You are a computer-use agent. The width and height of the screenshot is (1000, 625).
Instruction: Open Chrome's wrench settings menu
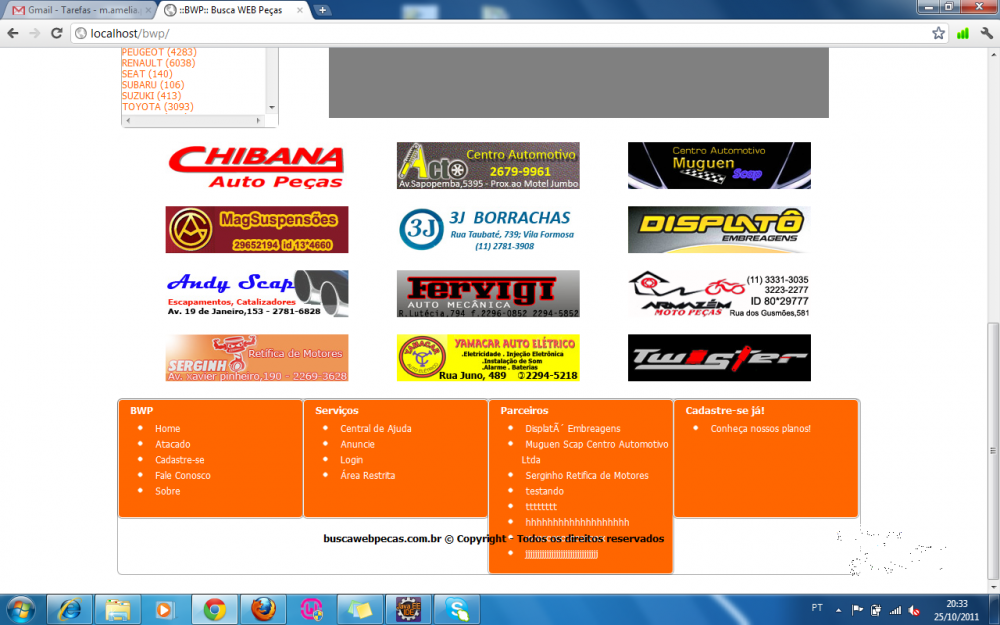[986, 33]
